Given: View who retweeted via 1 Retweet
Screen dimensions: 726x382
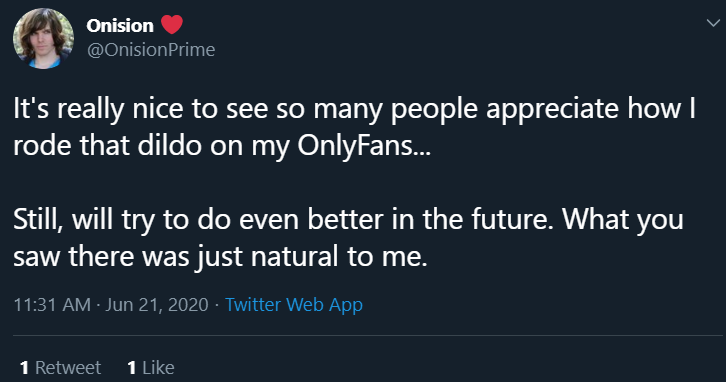Looking at the screenshot, I should click(60, 368).
